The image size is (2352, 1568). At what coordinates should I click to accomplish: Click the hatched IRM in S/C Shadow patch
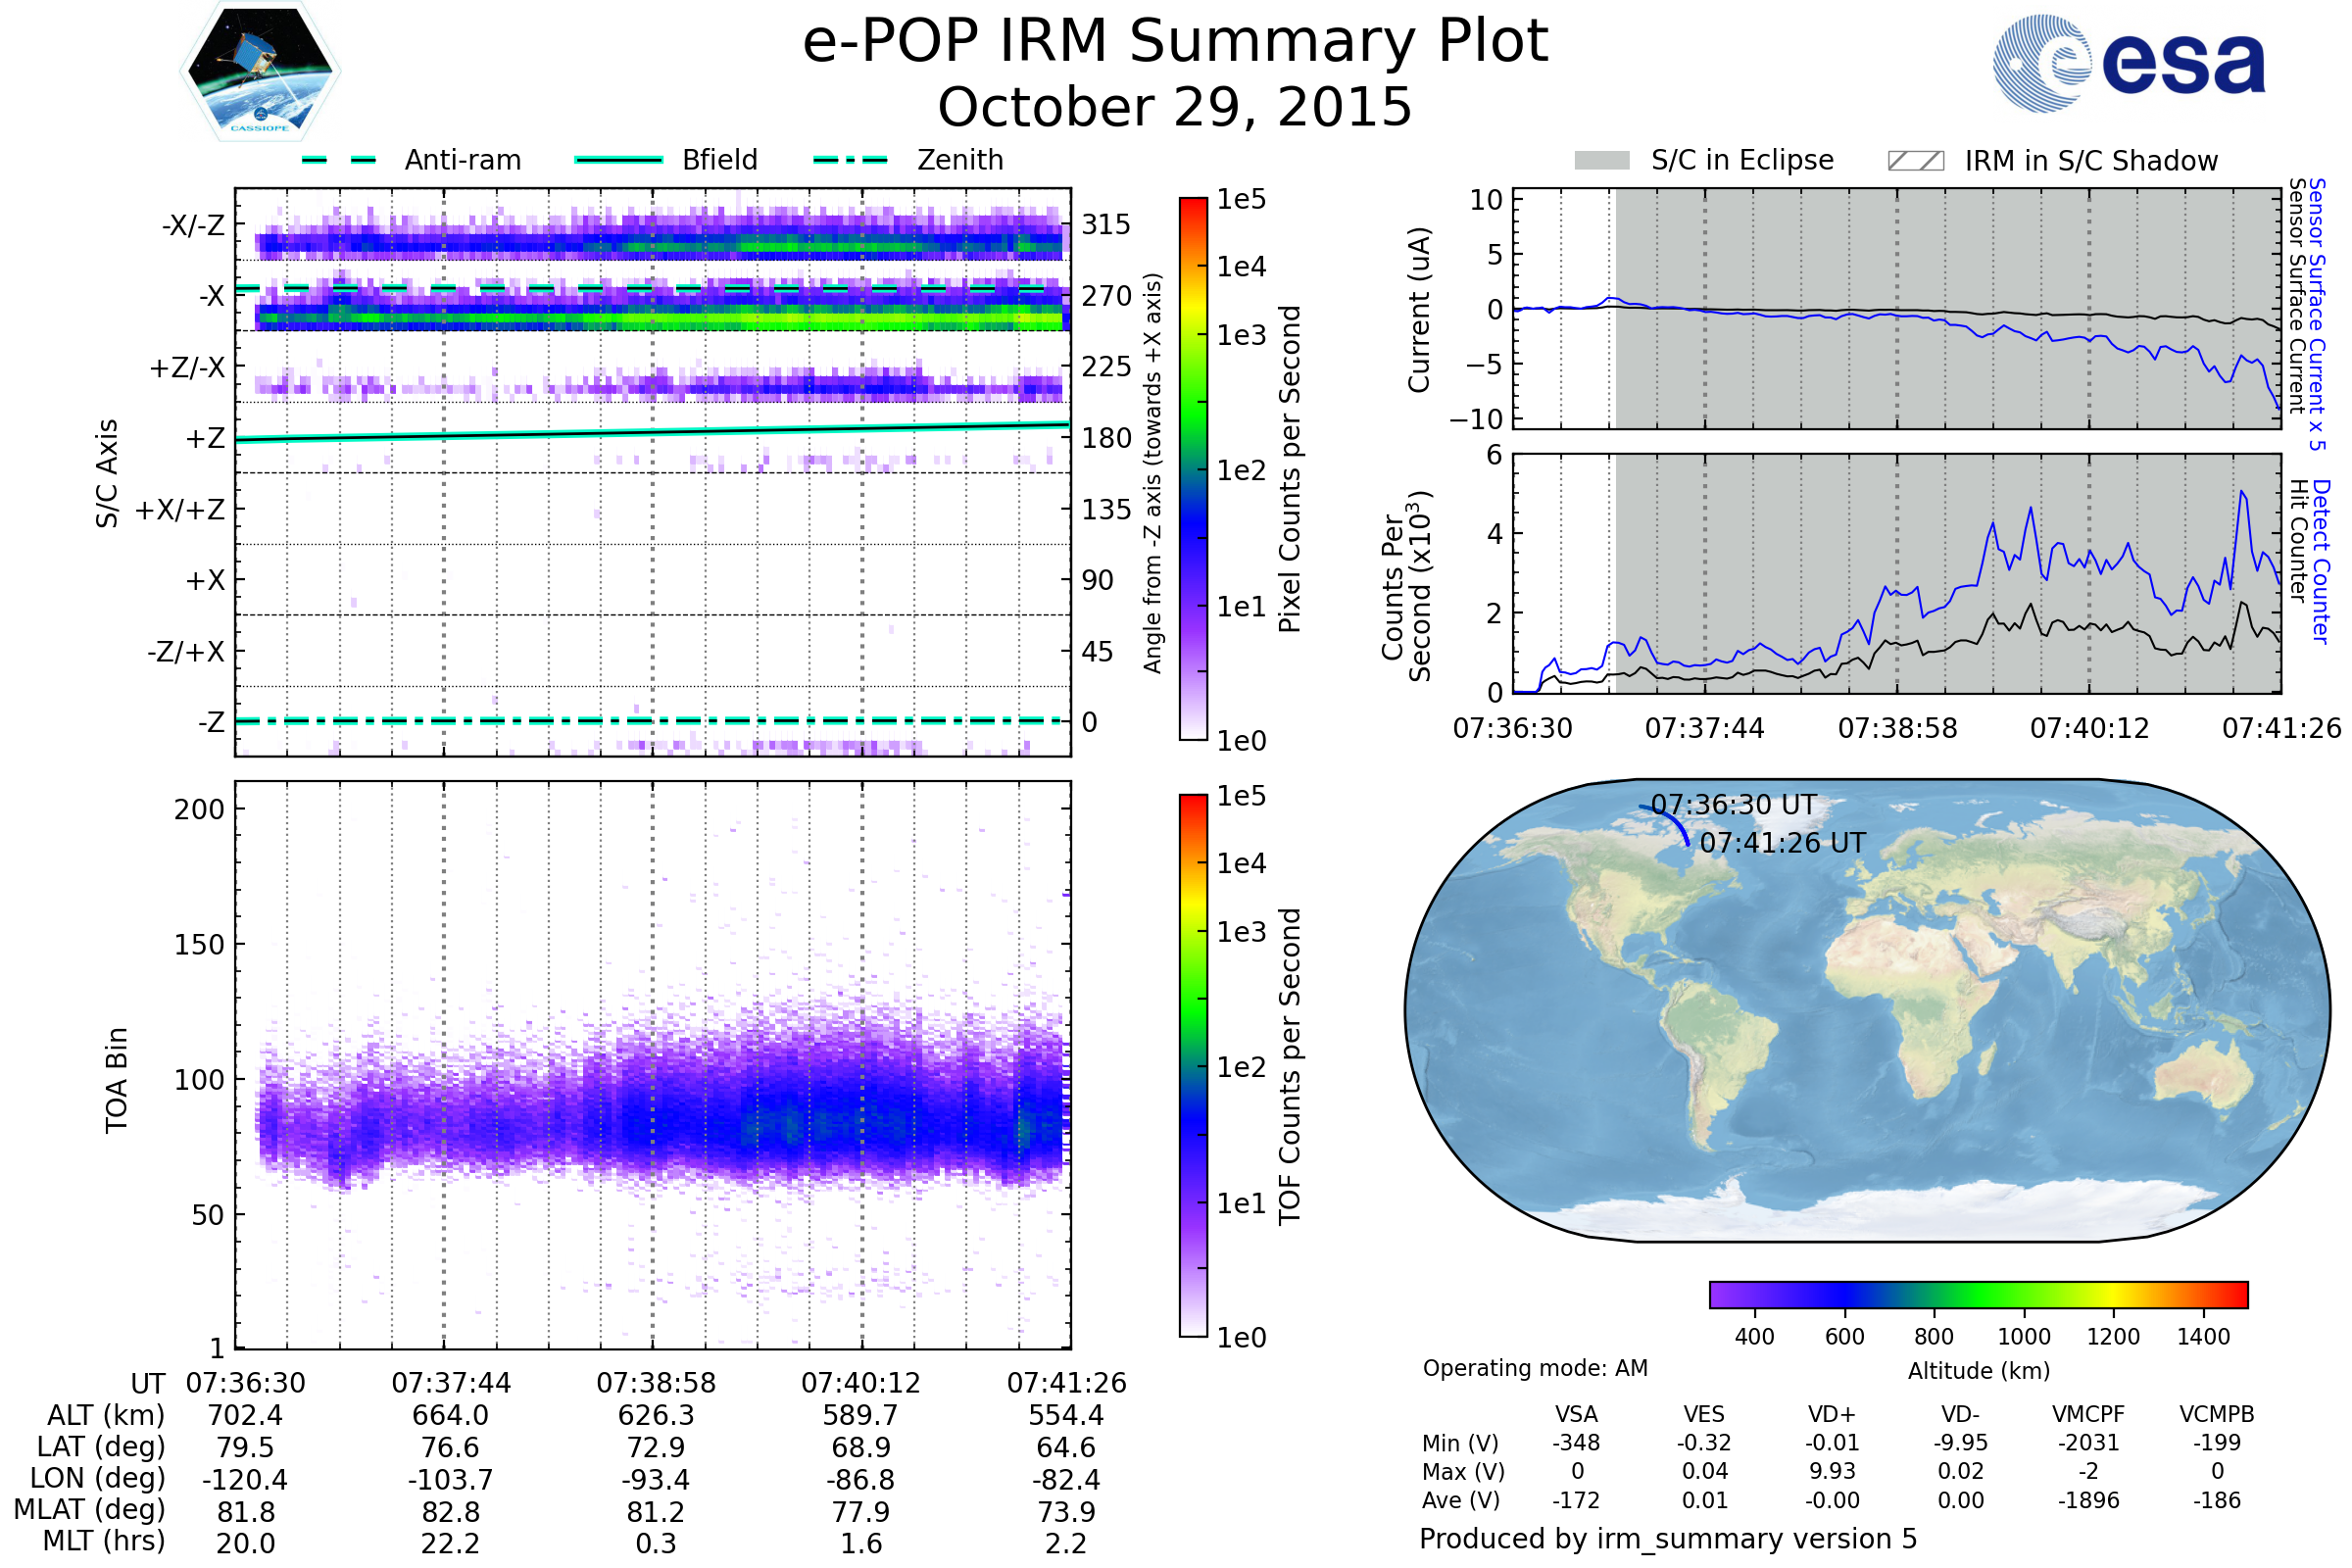(x=1915, y=161)
